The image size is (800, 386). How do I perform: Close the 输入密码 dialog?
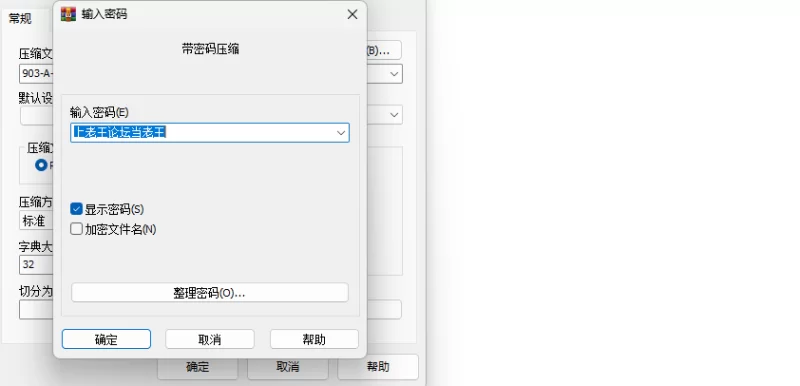352,14
